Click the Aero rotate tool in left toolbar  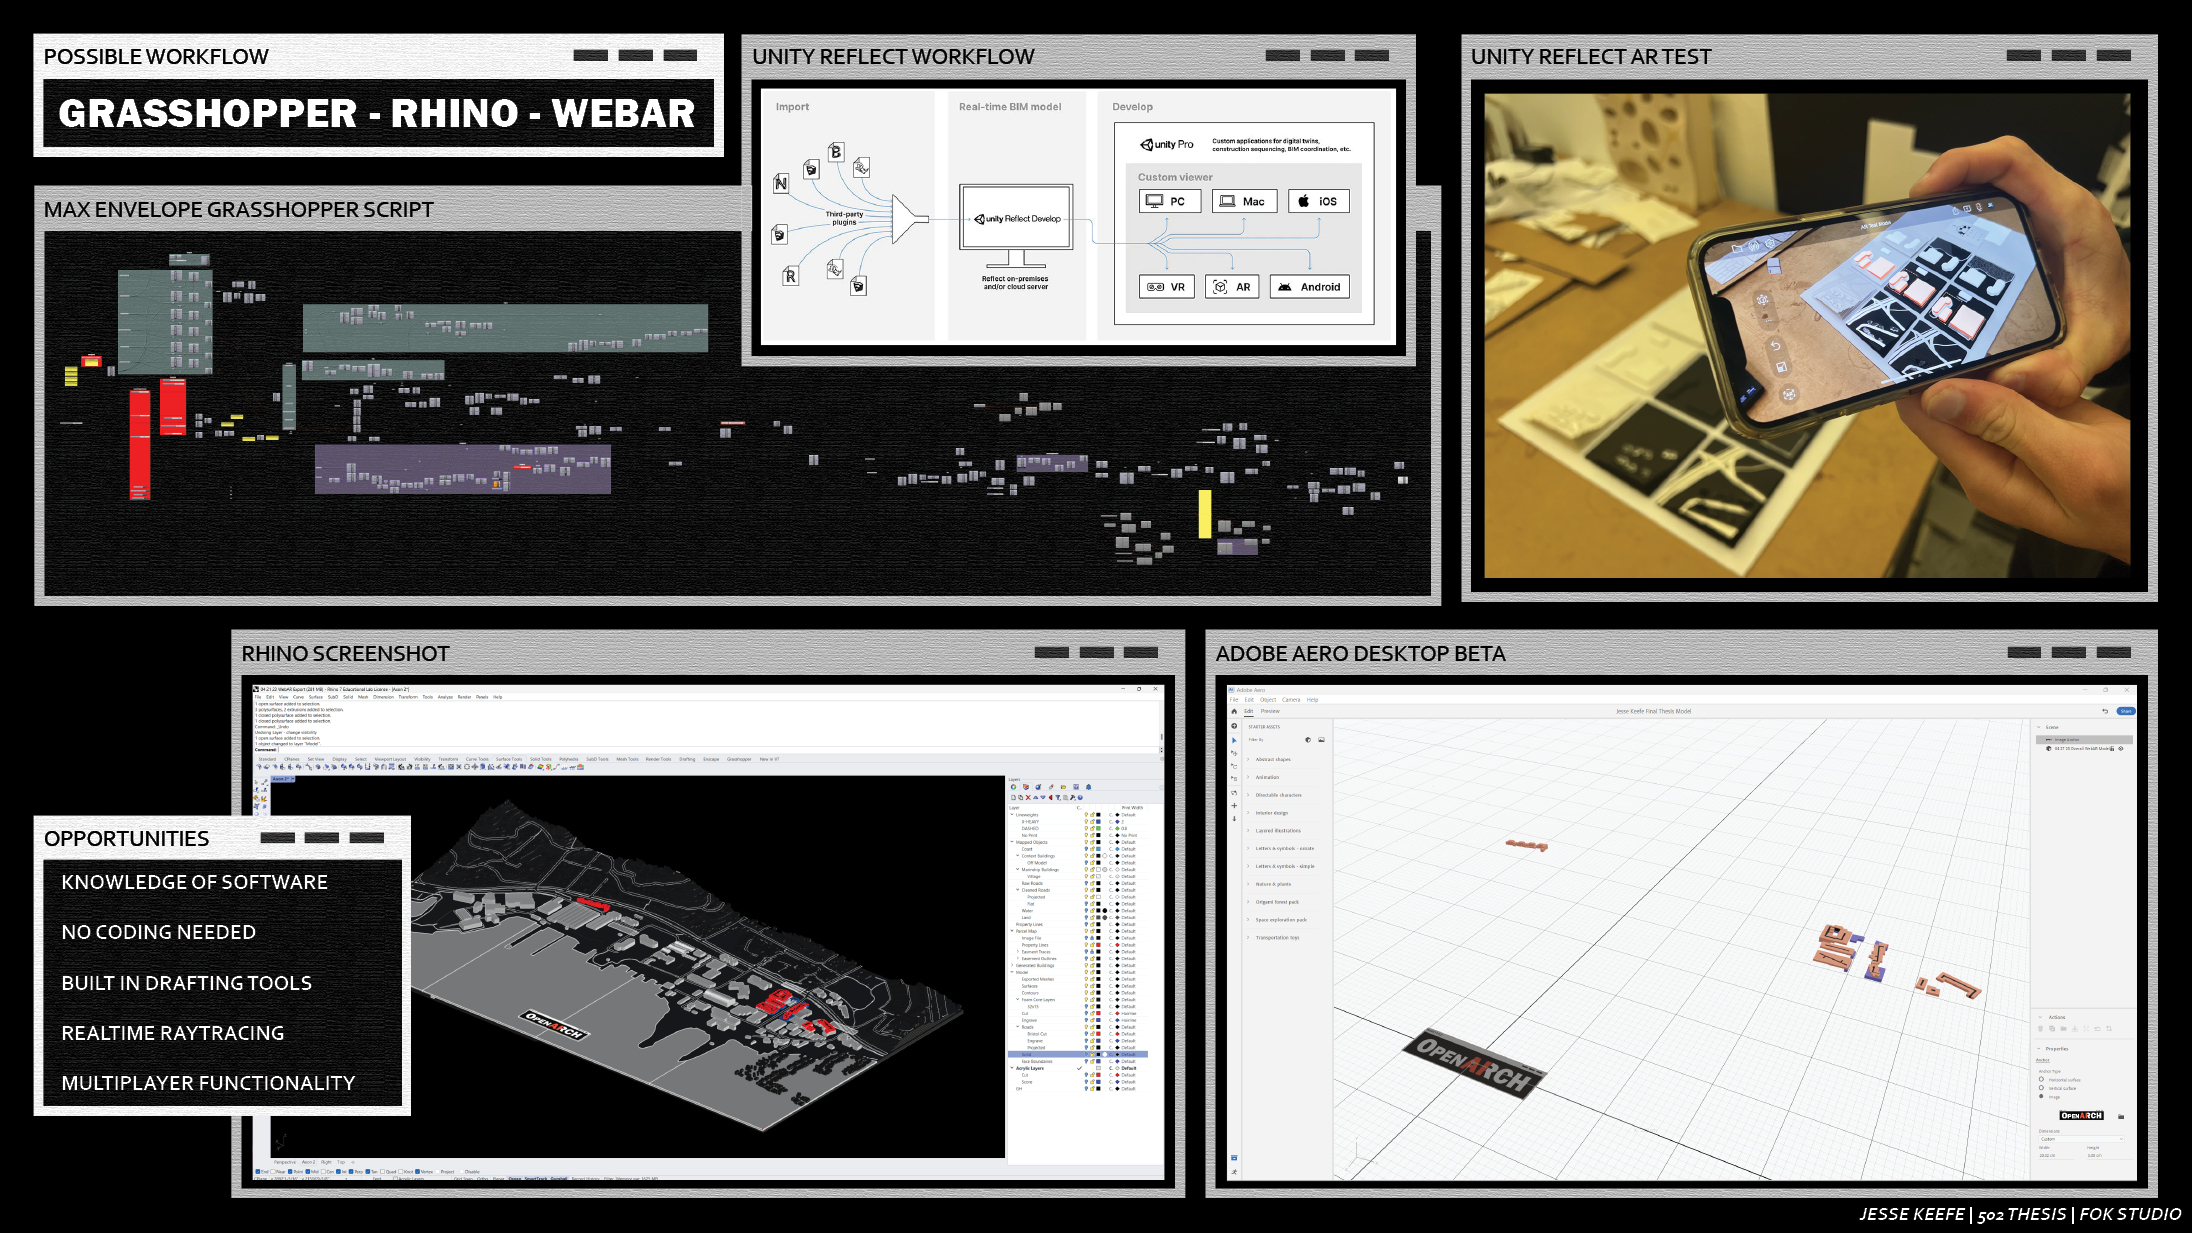point(1234,766)
